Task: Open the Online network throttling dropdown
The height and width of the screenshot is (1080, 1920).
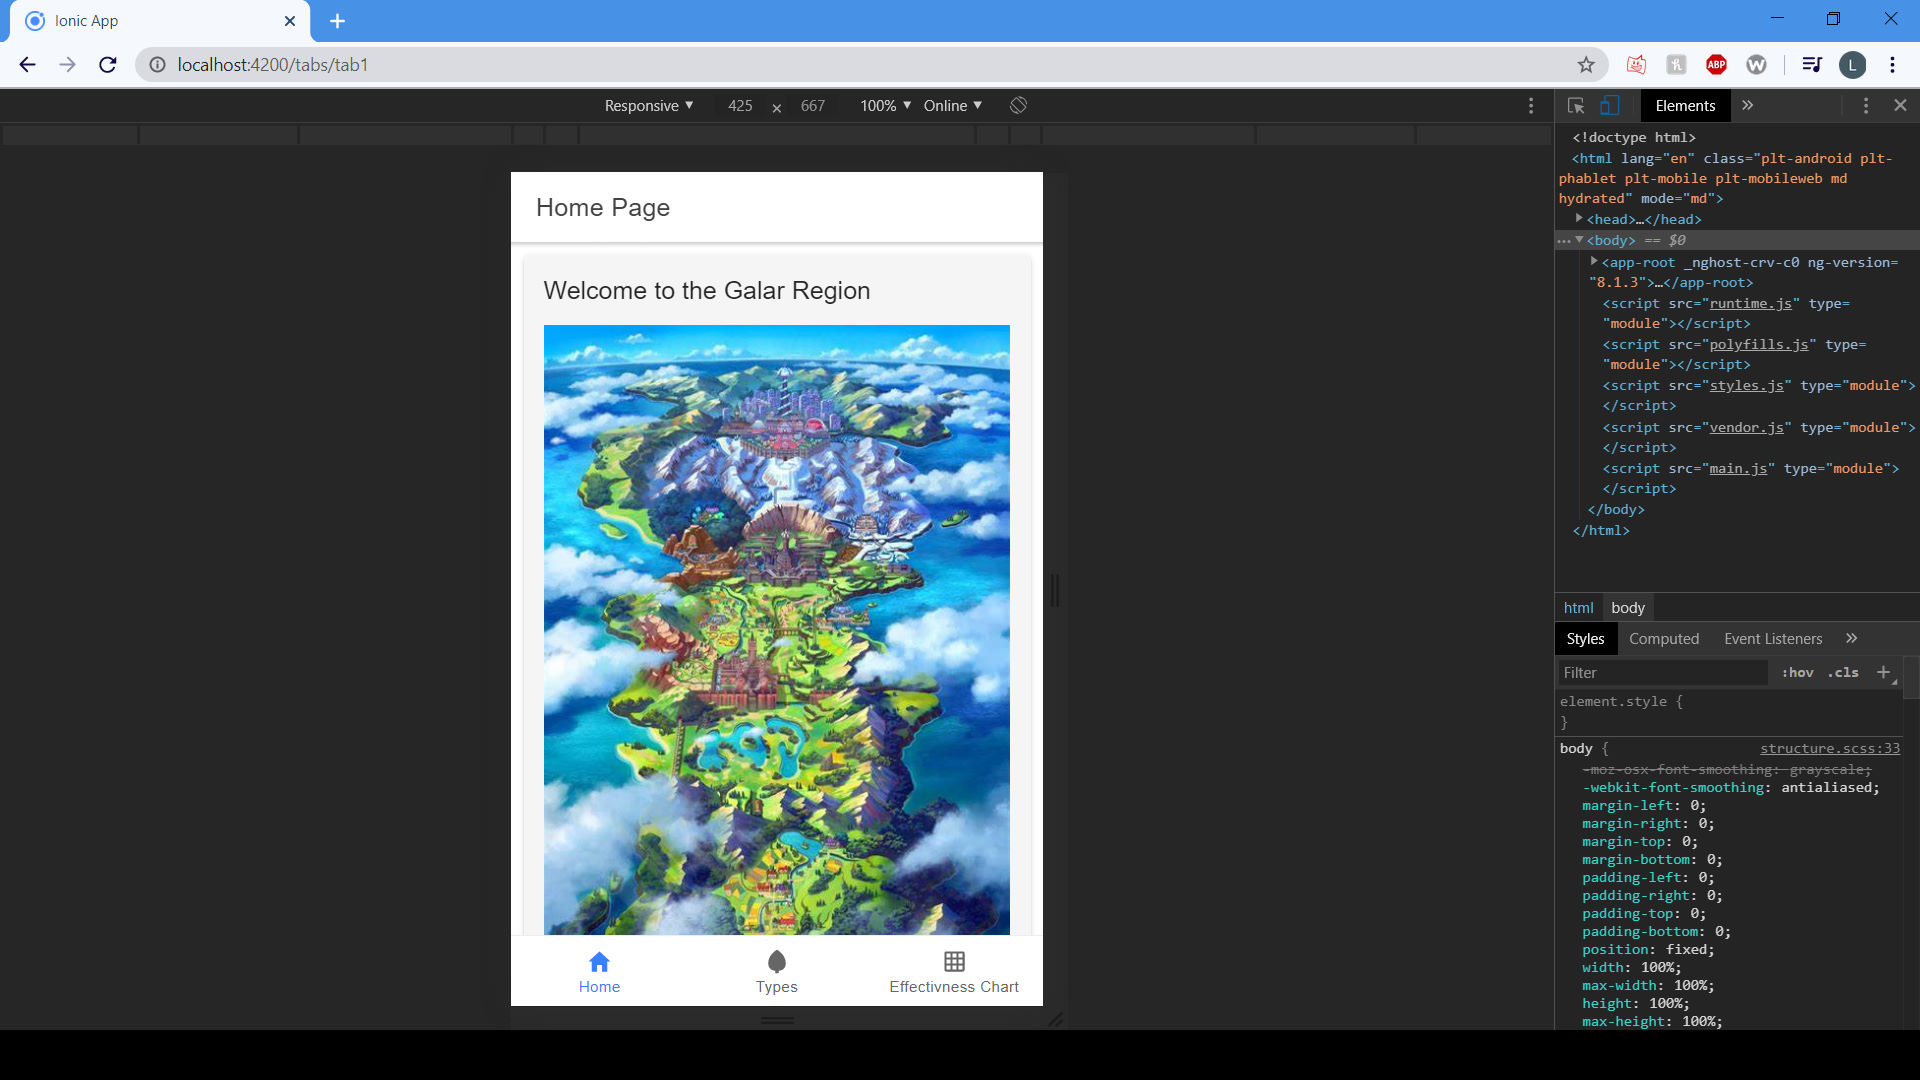Action: coord(951,105)
